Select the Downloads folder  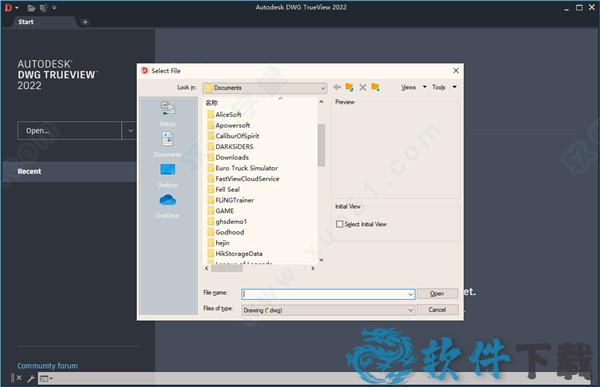coord(228,157)
